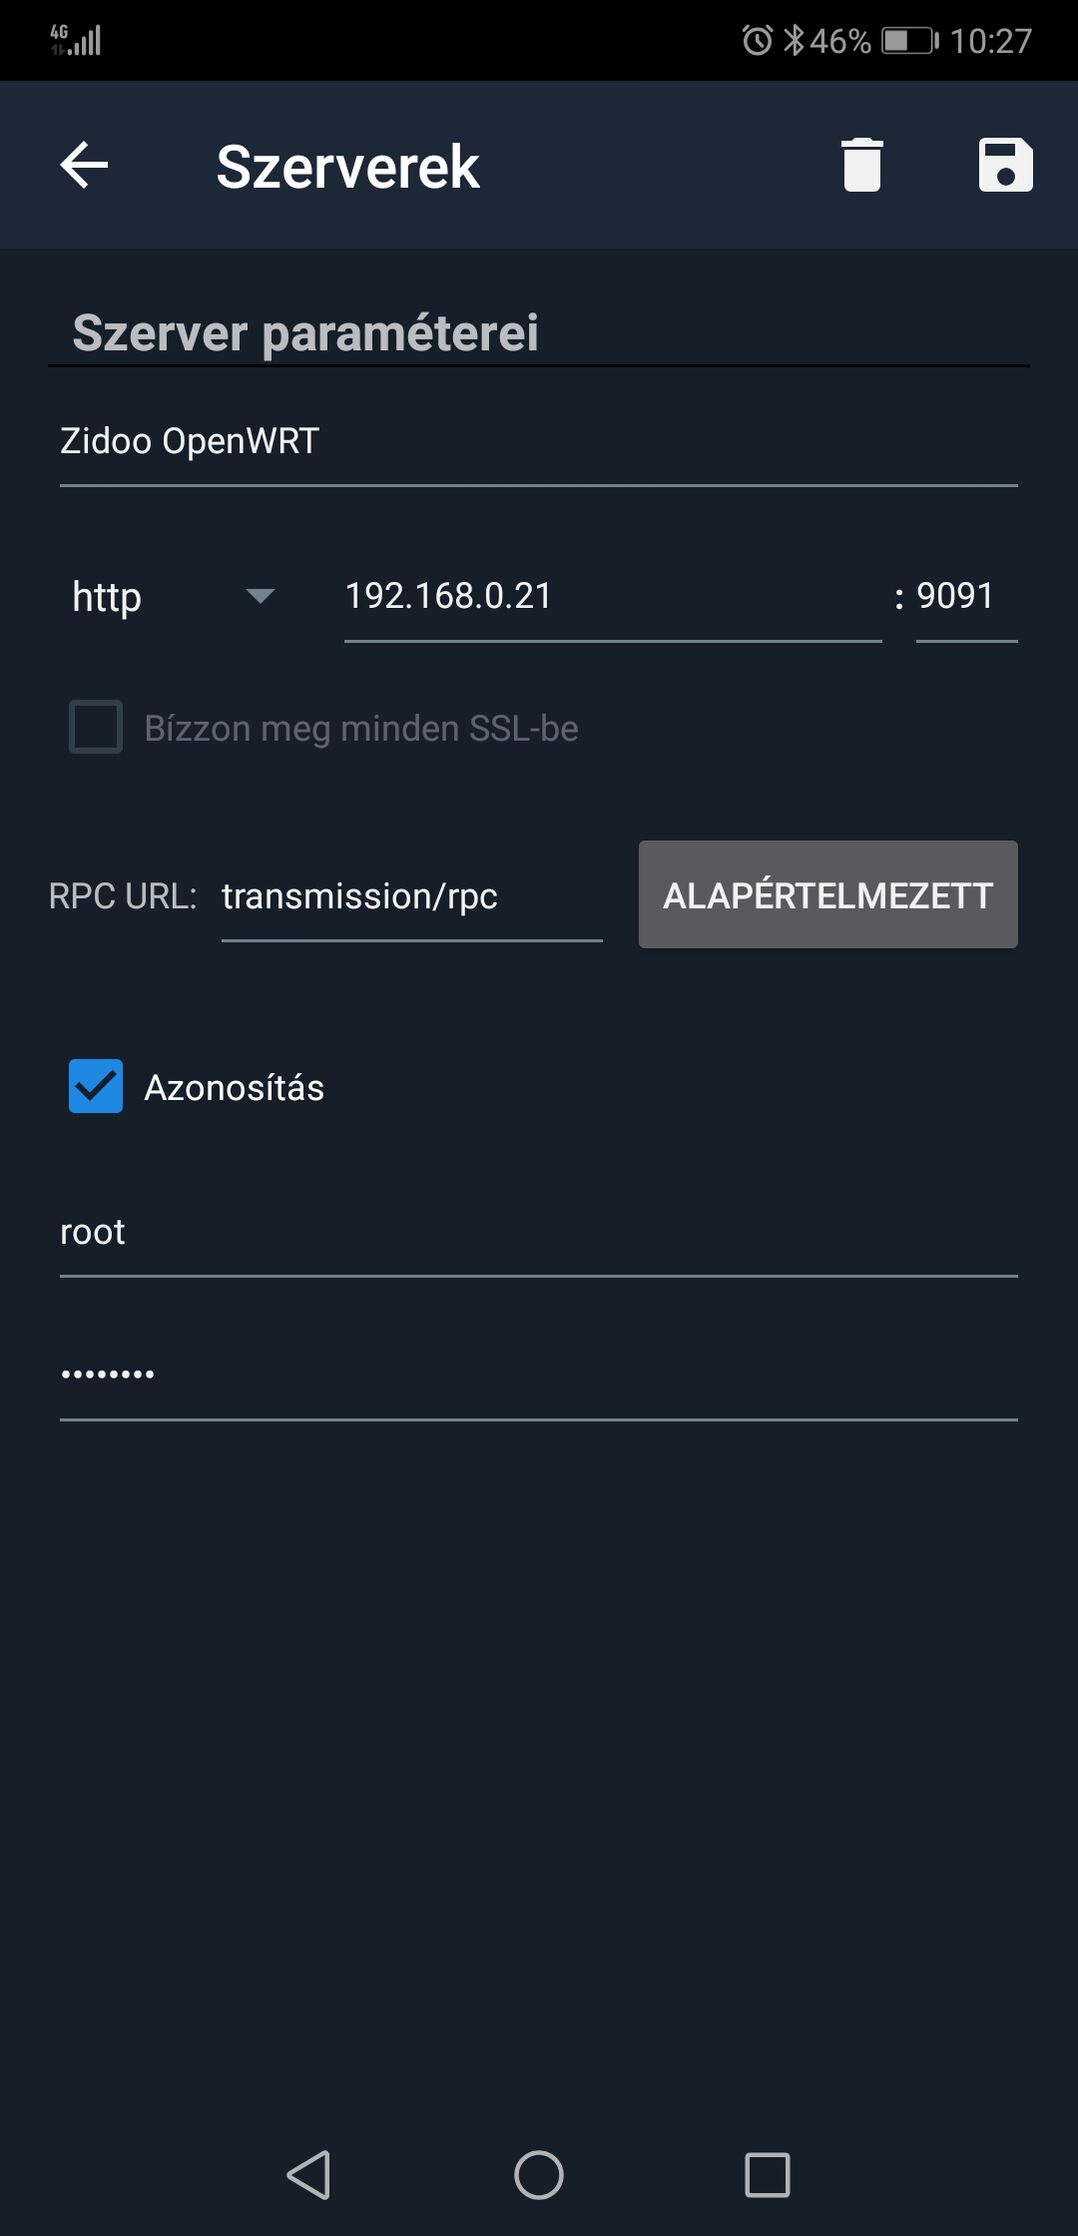Click the ALAPÉRTELMEZETT button
Image resolution: width=1078 pixels, height=2236 pixels.
(x=828, y=895)
